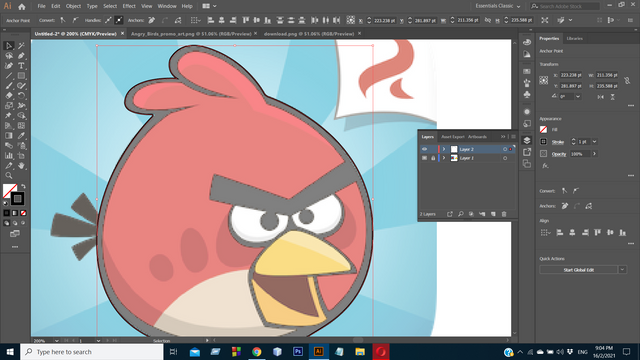Click Layer 2 target circle
The width and height of the screenshot is (640, 360).
tap(505, 149)
